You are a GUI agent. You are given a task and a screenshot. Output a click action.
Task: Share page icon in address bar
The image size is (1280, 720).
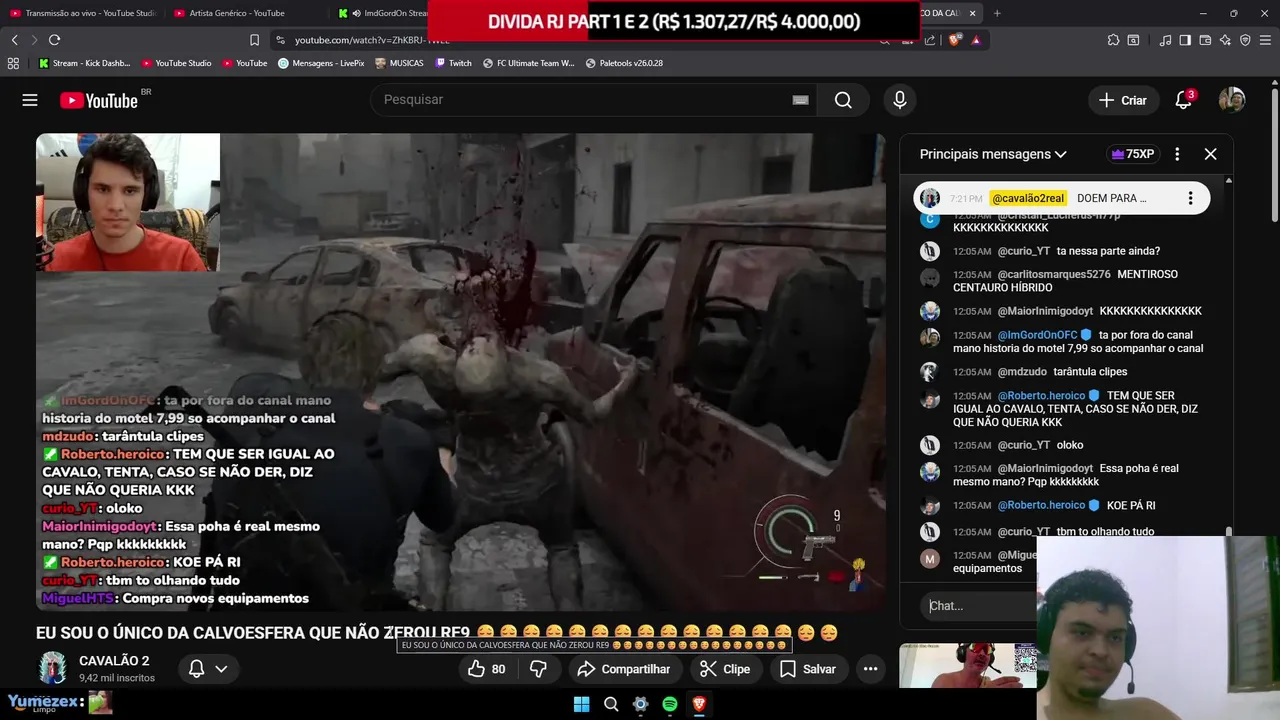click(930, 40)
